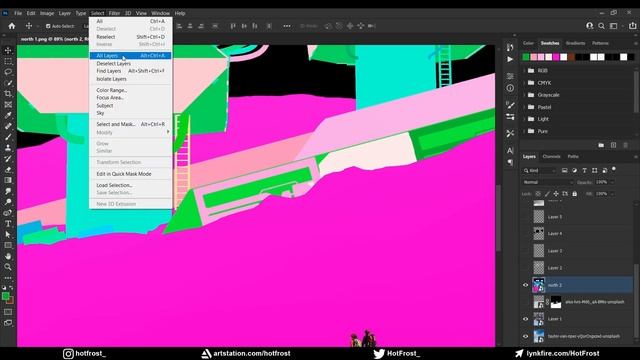
Task: Delete swatch using the trash icon
Action: click(x=625, y=145)
